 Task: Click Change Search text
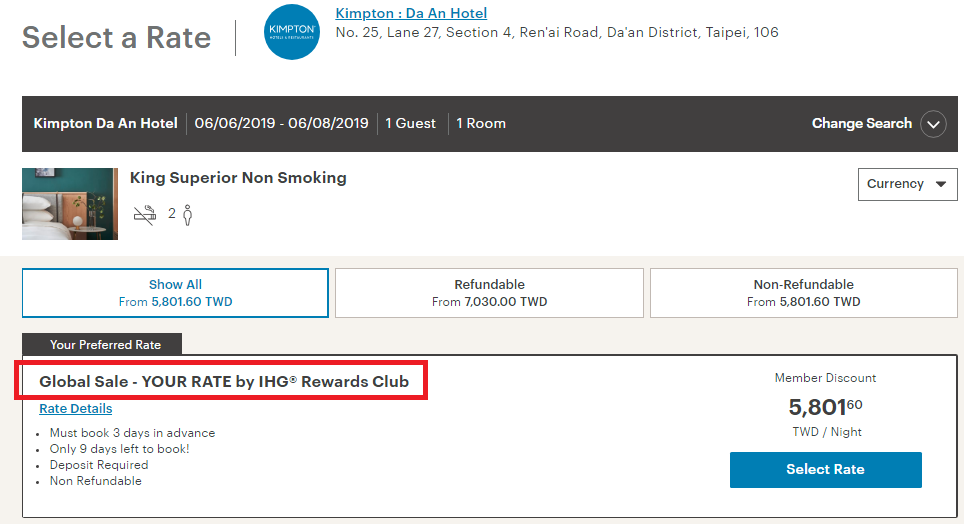point(861,123)
